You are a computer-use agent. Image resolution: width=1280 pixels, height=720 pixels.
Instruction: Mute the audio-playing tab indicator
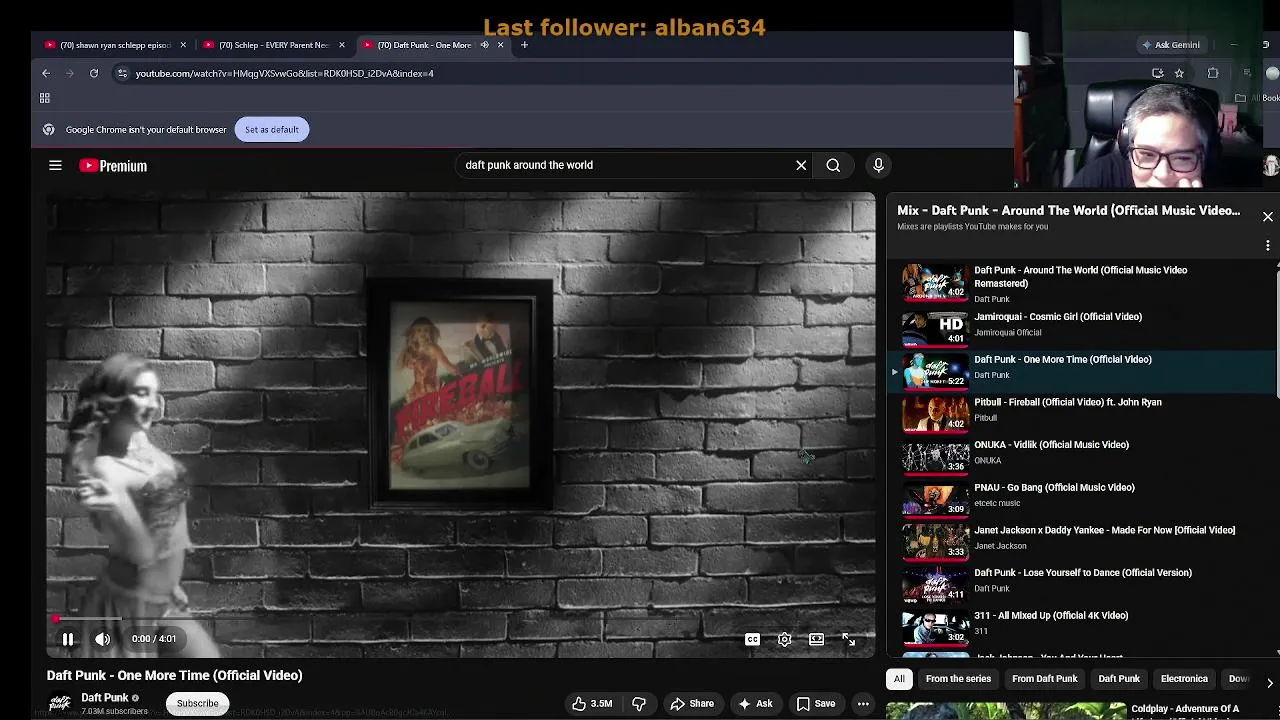pos(485,45)
